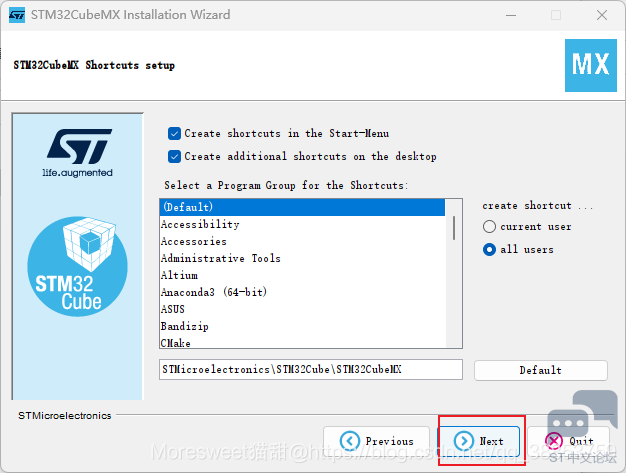Select Altium in the program group list
Image resolution: width=626 pixels, height=473 pixels.
[x=302, y=275]
